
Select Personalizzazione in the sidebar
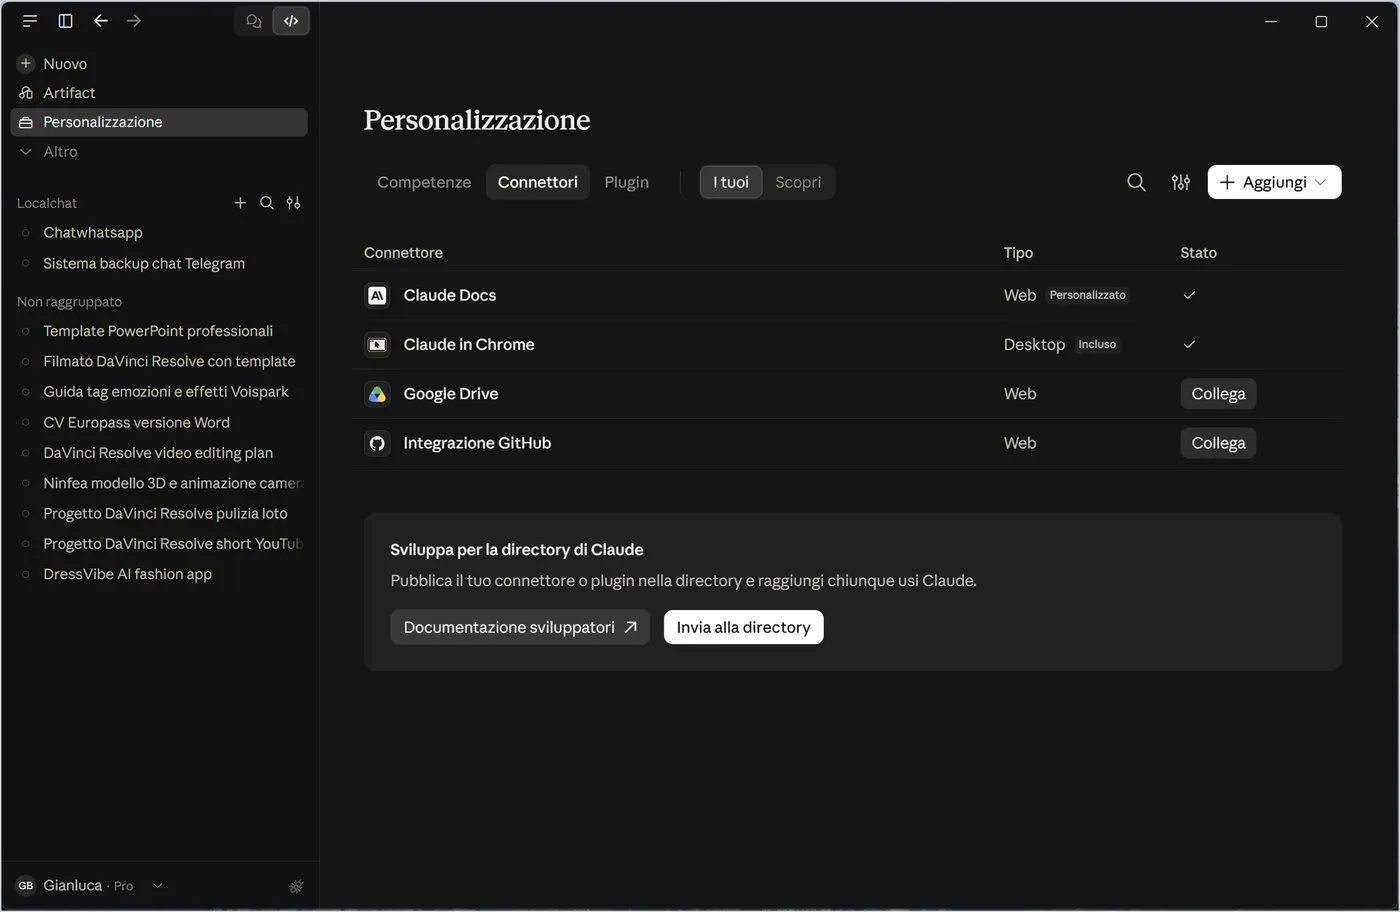(159, 122)
